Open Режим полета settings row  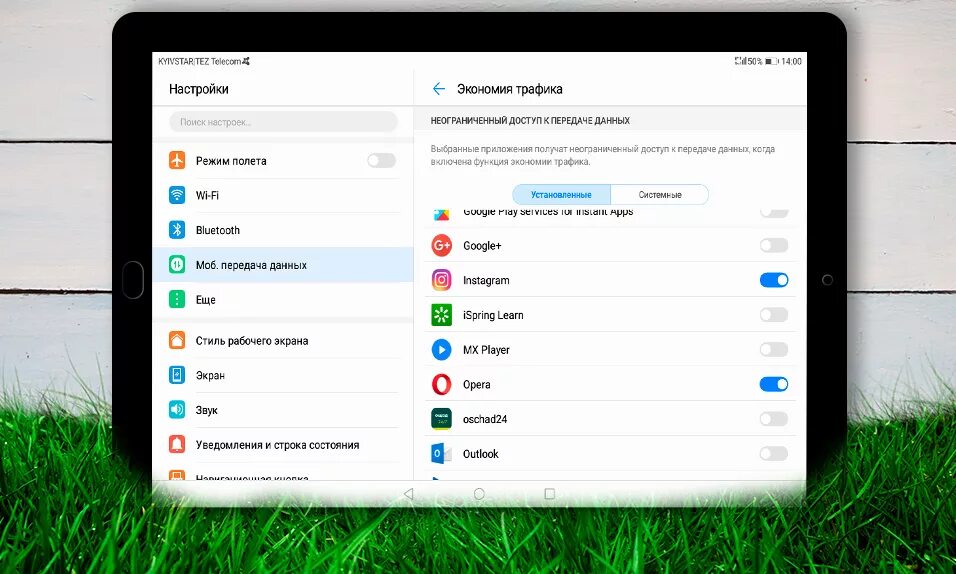pyautogui.click(x=283, y=160)
